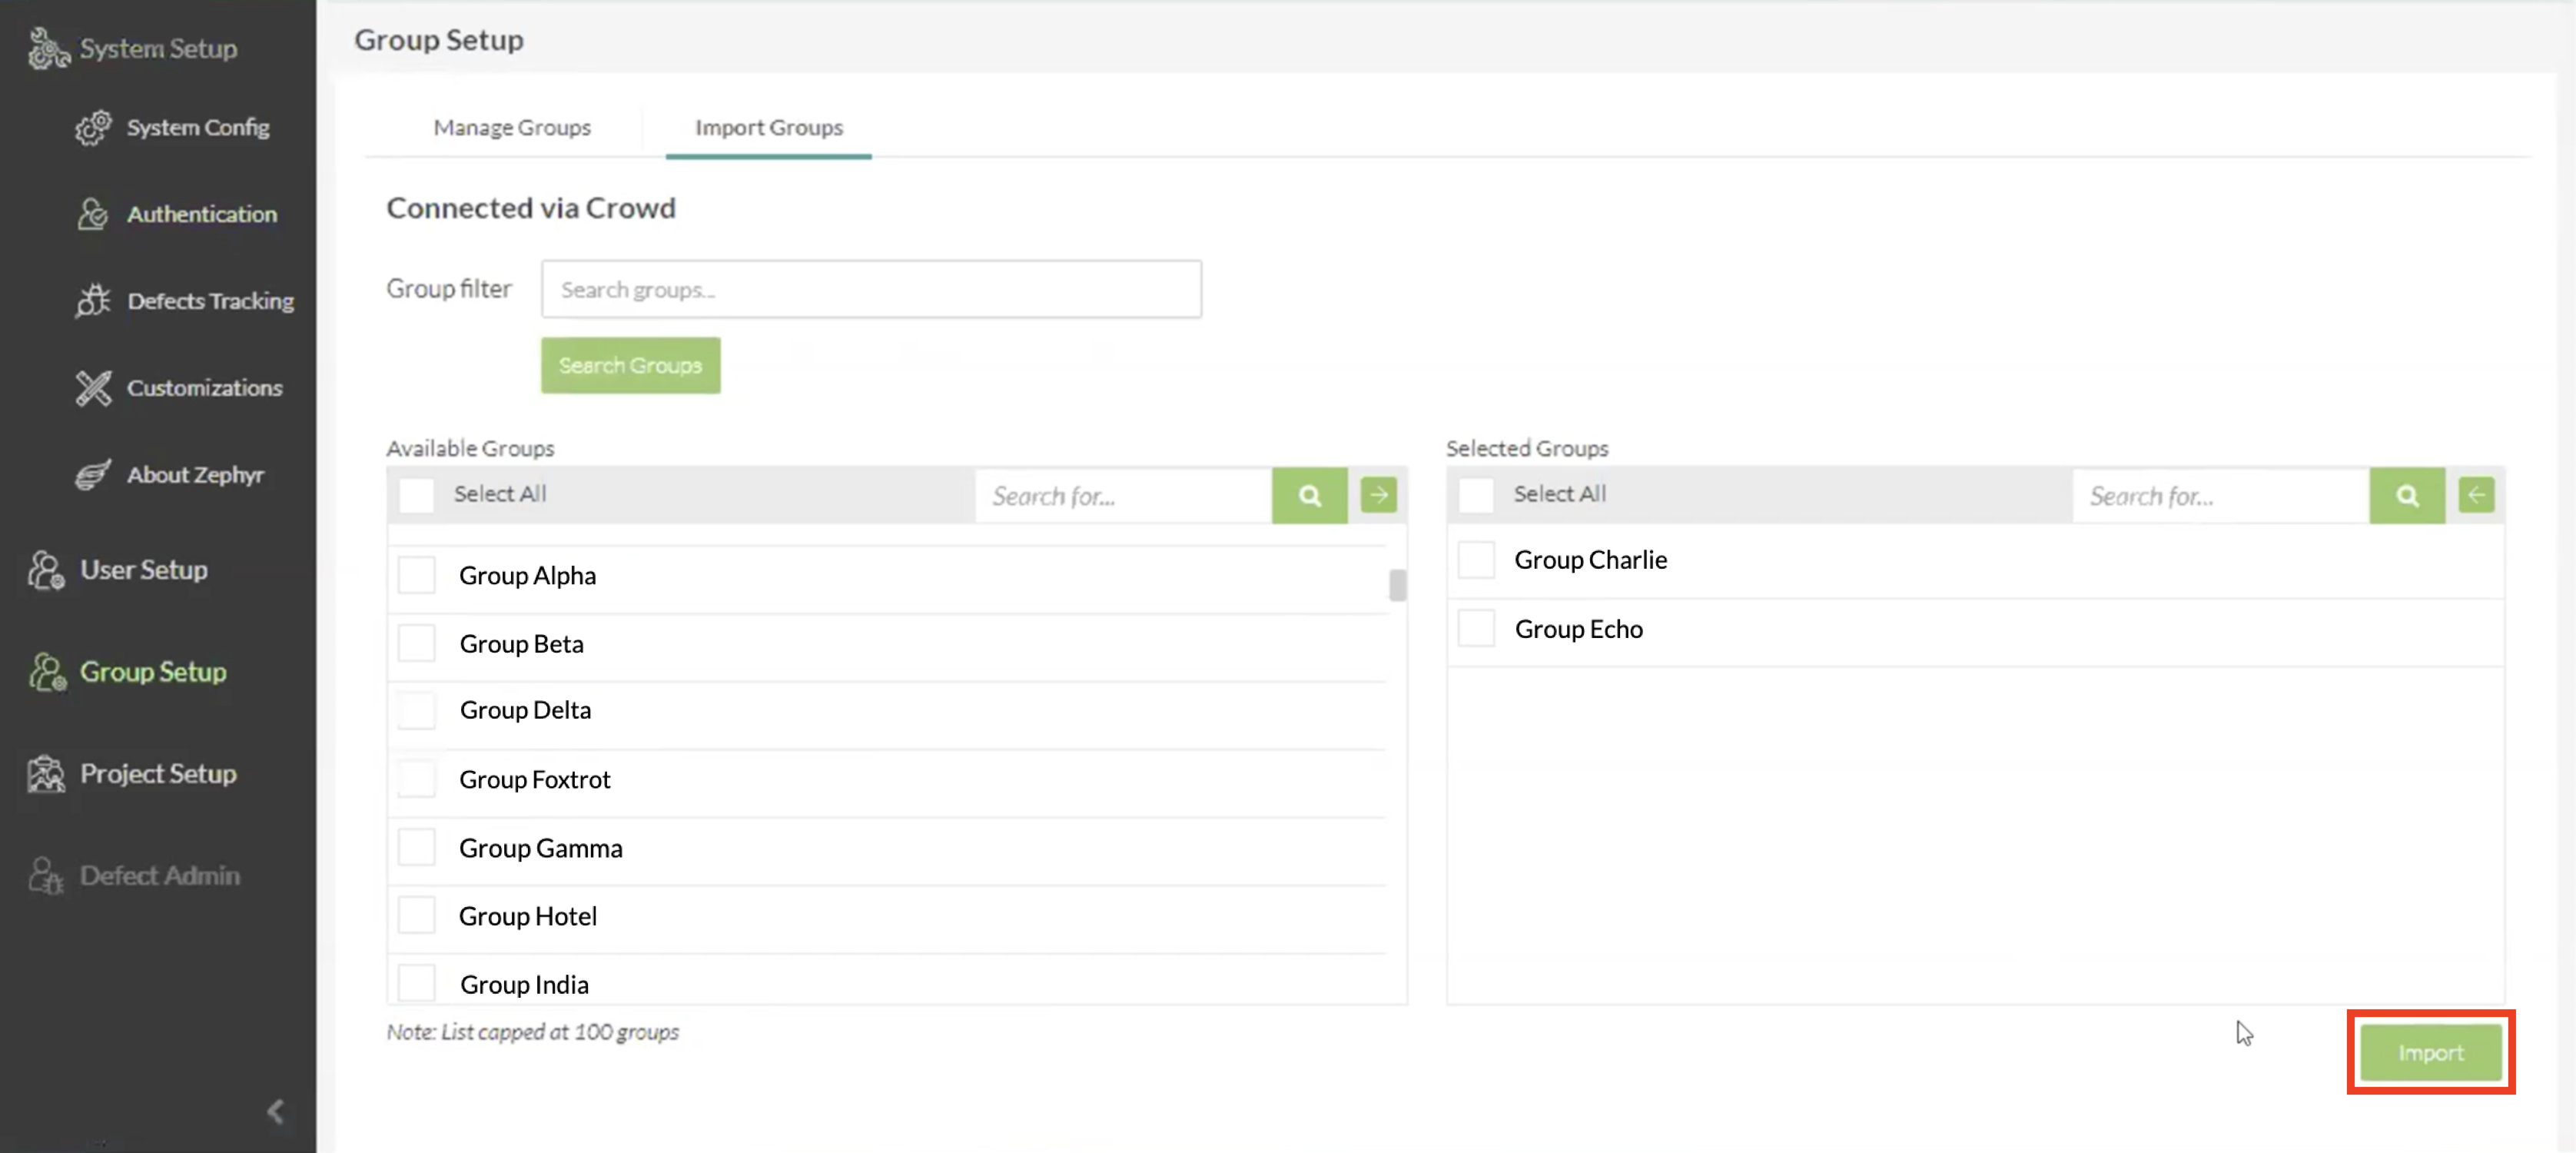Tick Select All under Available Groups

click(x=416, y=495)
